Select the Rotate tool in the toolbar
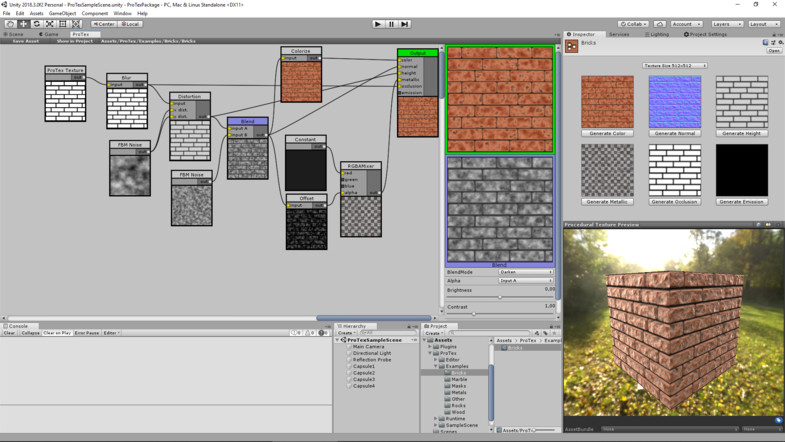This screenshot has width=785, height=442. point(37,24)
